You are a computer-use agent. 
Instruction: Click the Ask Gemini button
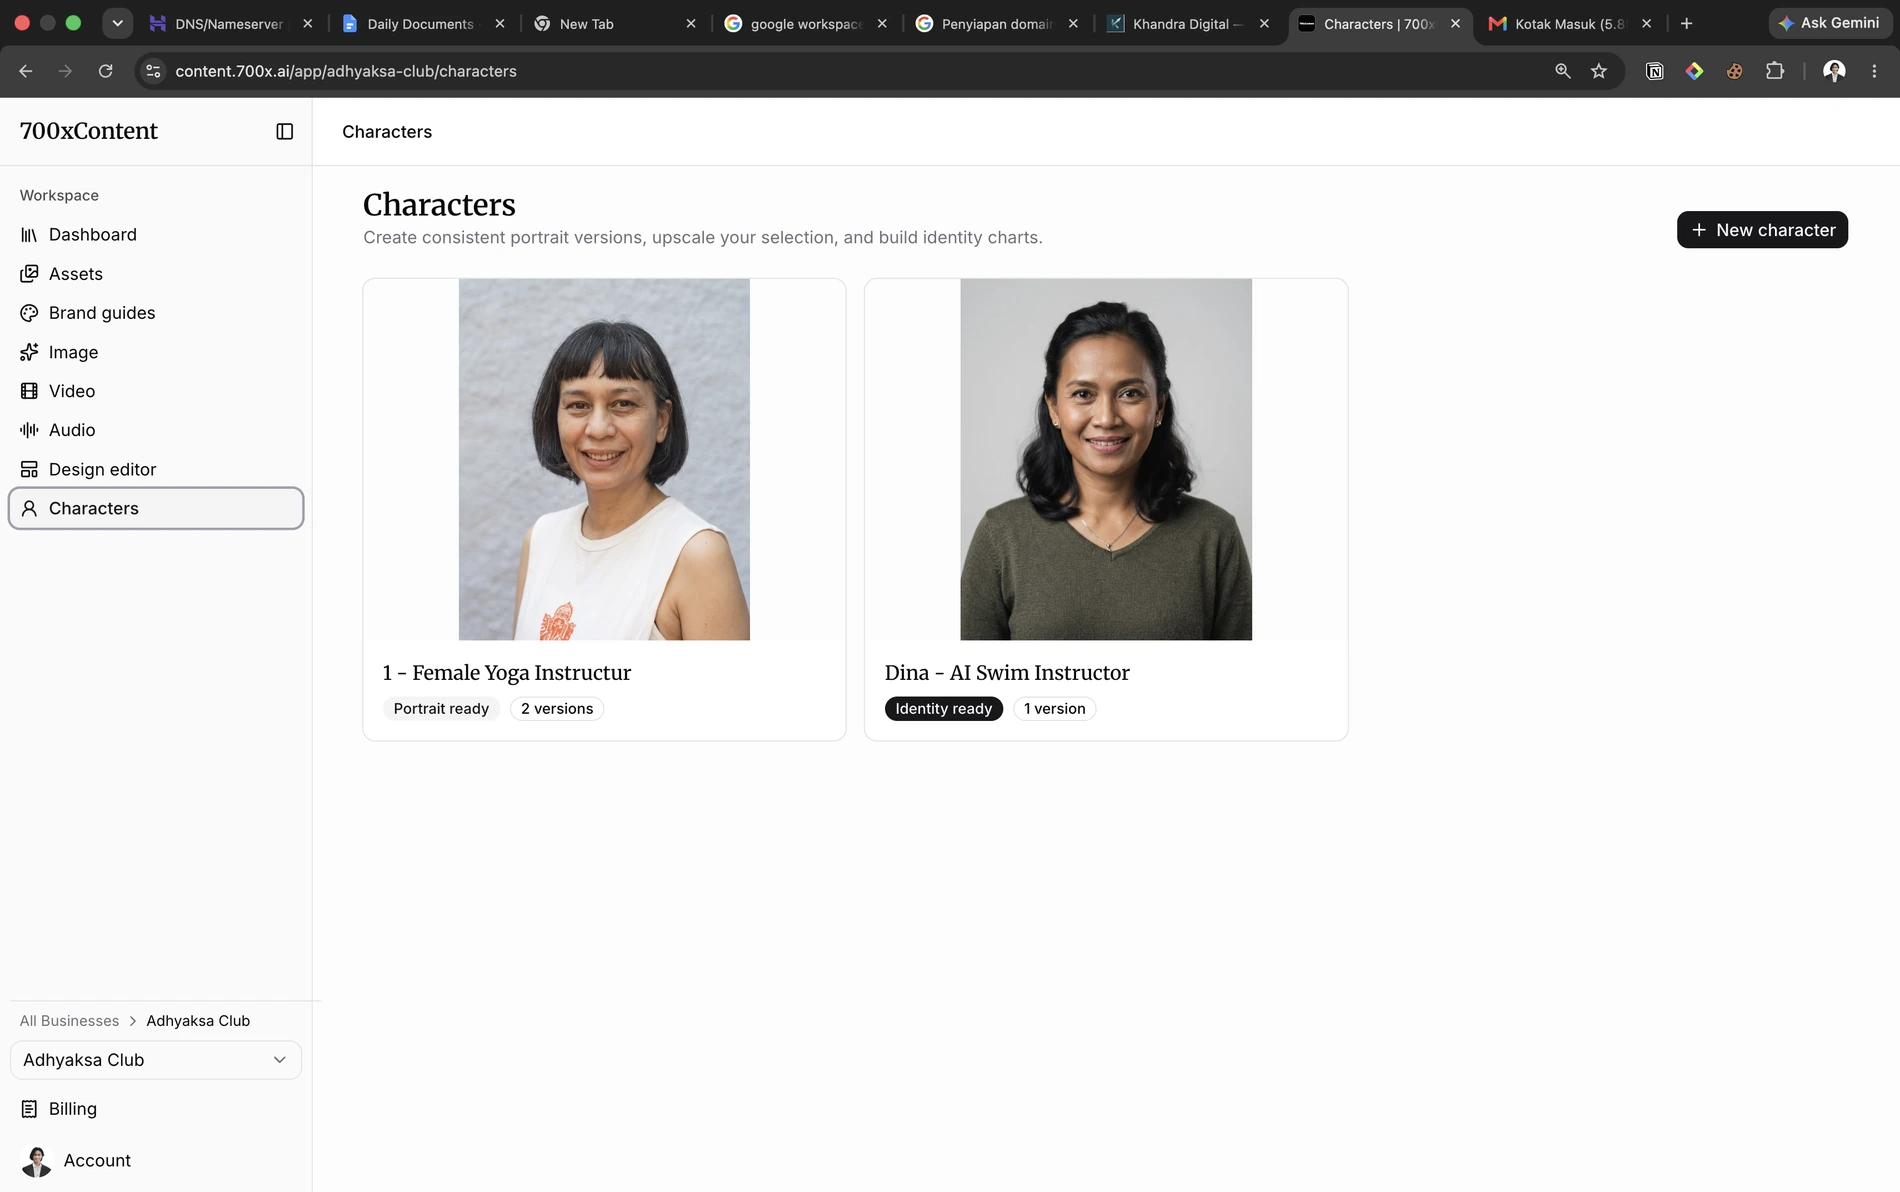[1829, 23]
